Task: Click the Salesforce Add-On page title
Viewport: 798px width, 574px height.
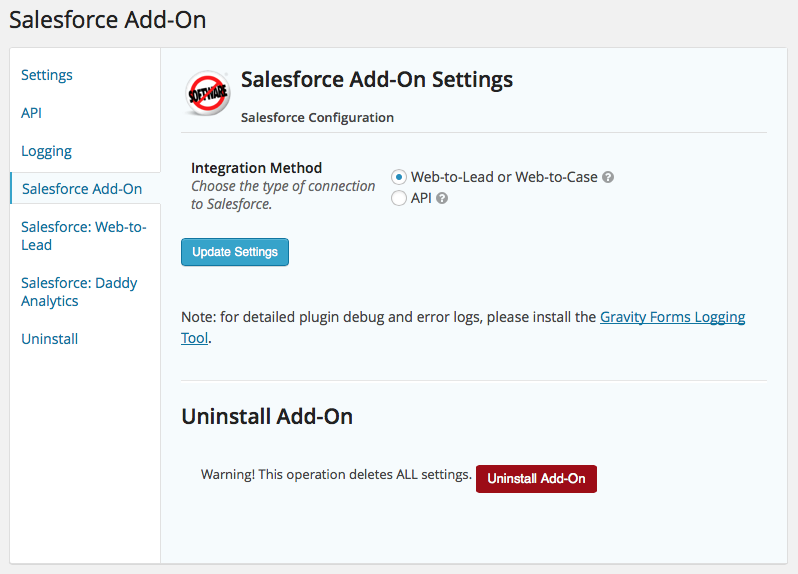Action: click(x=108, y=20)
